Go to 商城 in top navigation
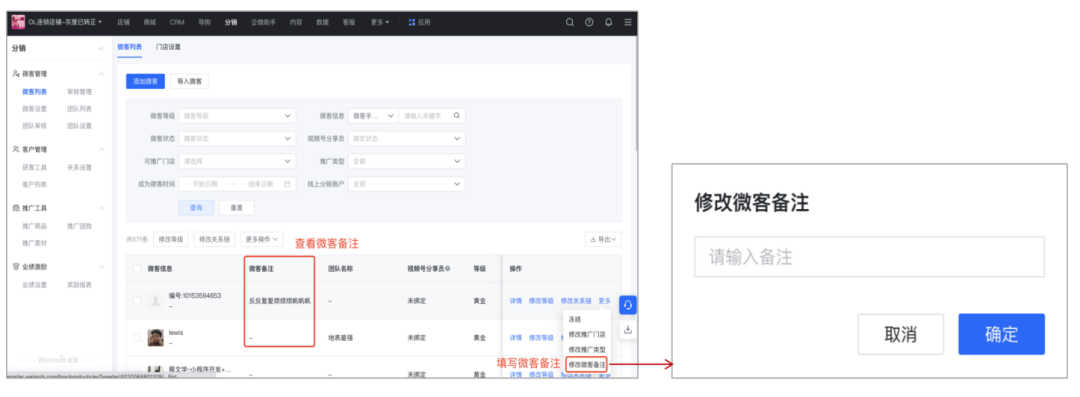1080x397 pixels. pos(149,22)
